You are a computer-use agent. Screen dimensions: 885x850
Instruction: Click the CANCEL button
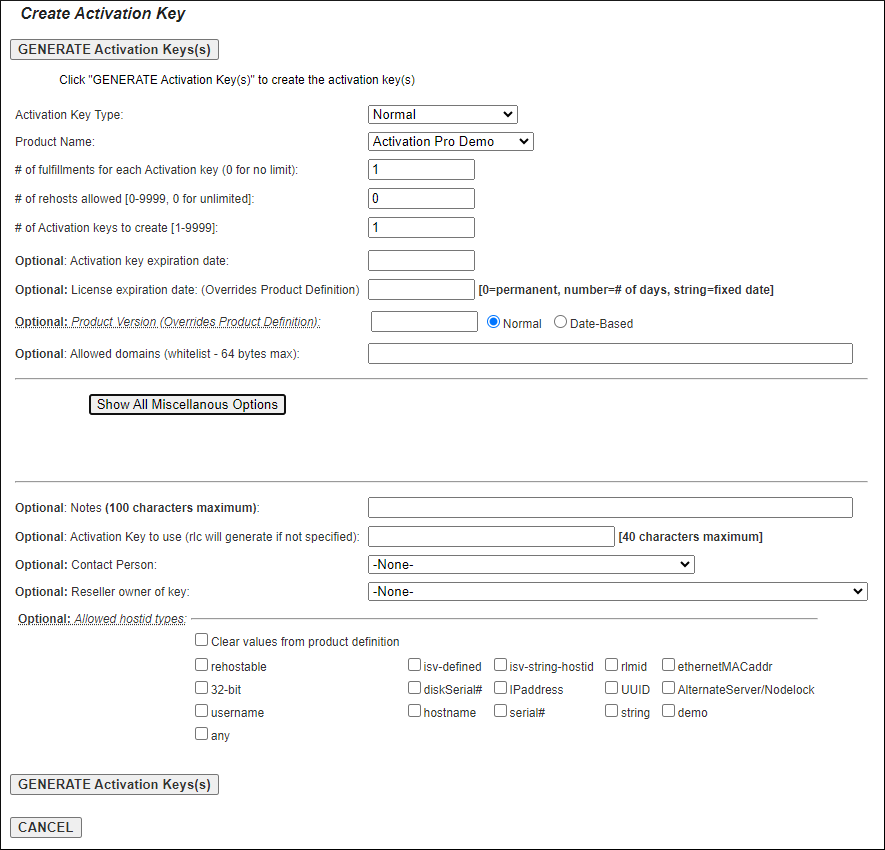pos(45,827)
